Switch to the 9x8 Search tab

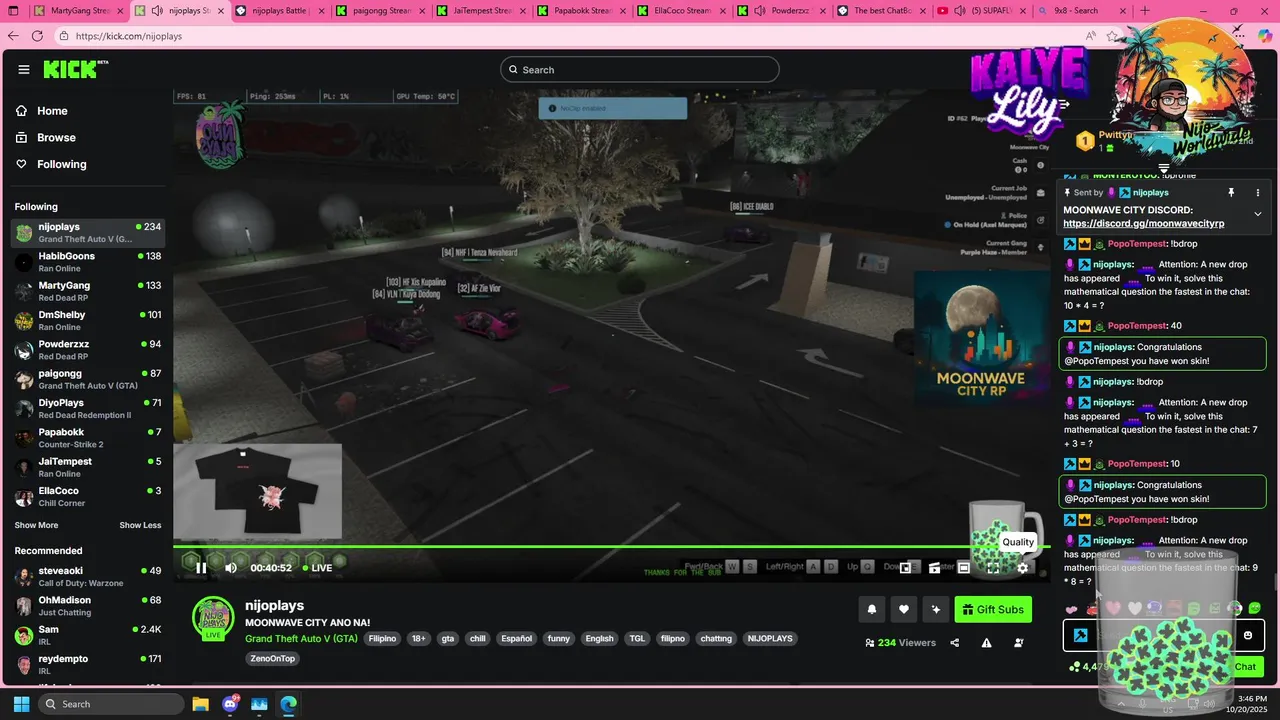(x=1081, y=11)
